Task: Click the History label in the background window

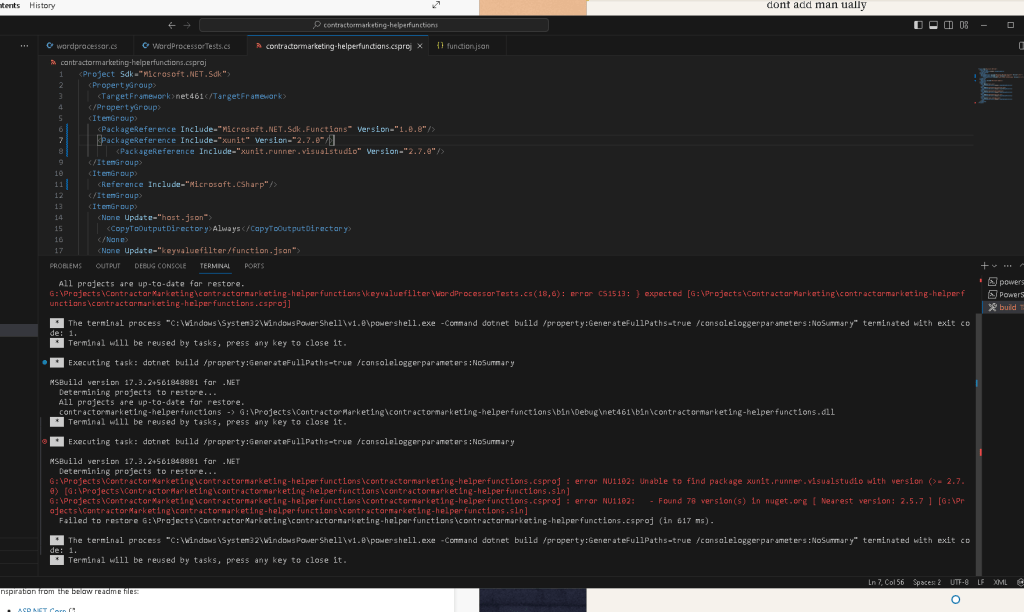Action: coord(42,5)
